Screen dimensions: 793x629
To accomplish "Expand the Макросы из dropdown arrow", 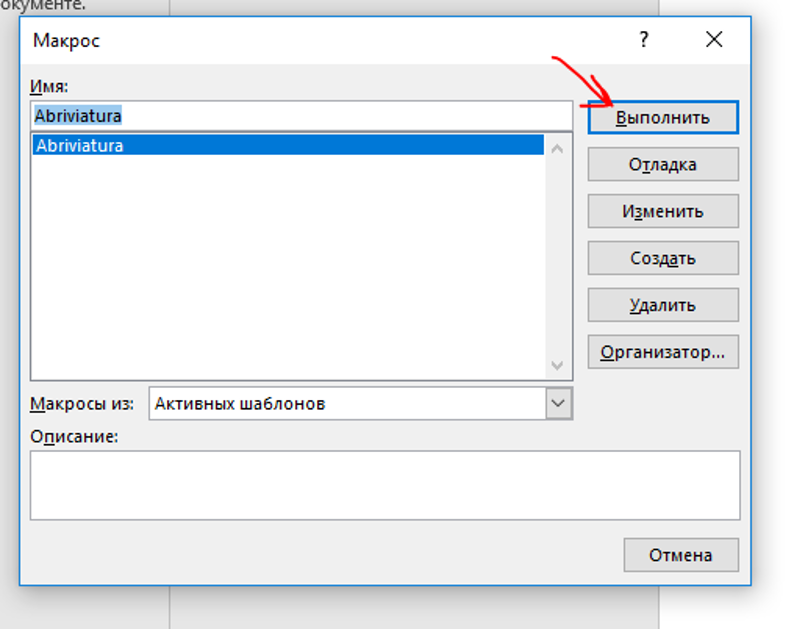I will (558, 403).
